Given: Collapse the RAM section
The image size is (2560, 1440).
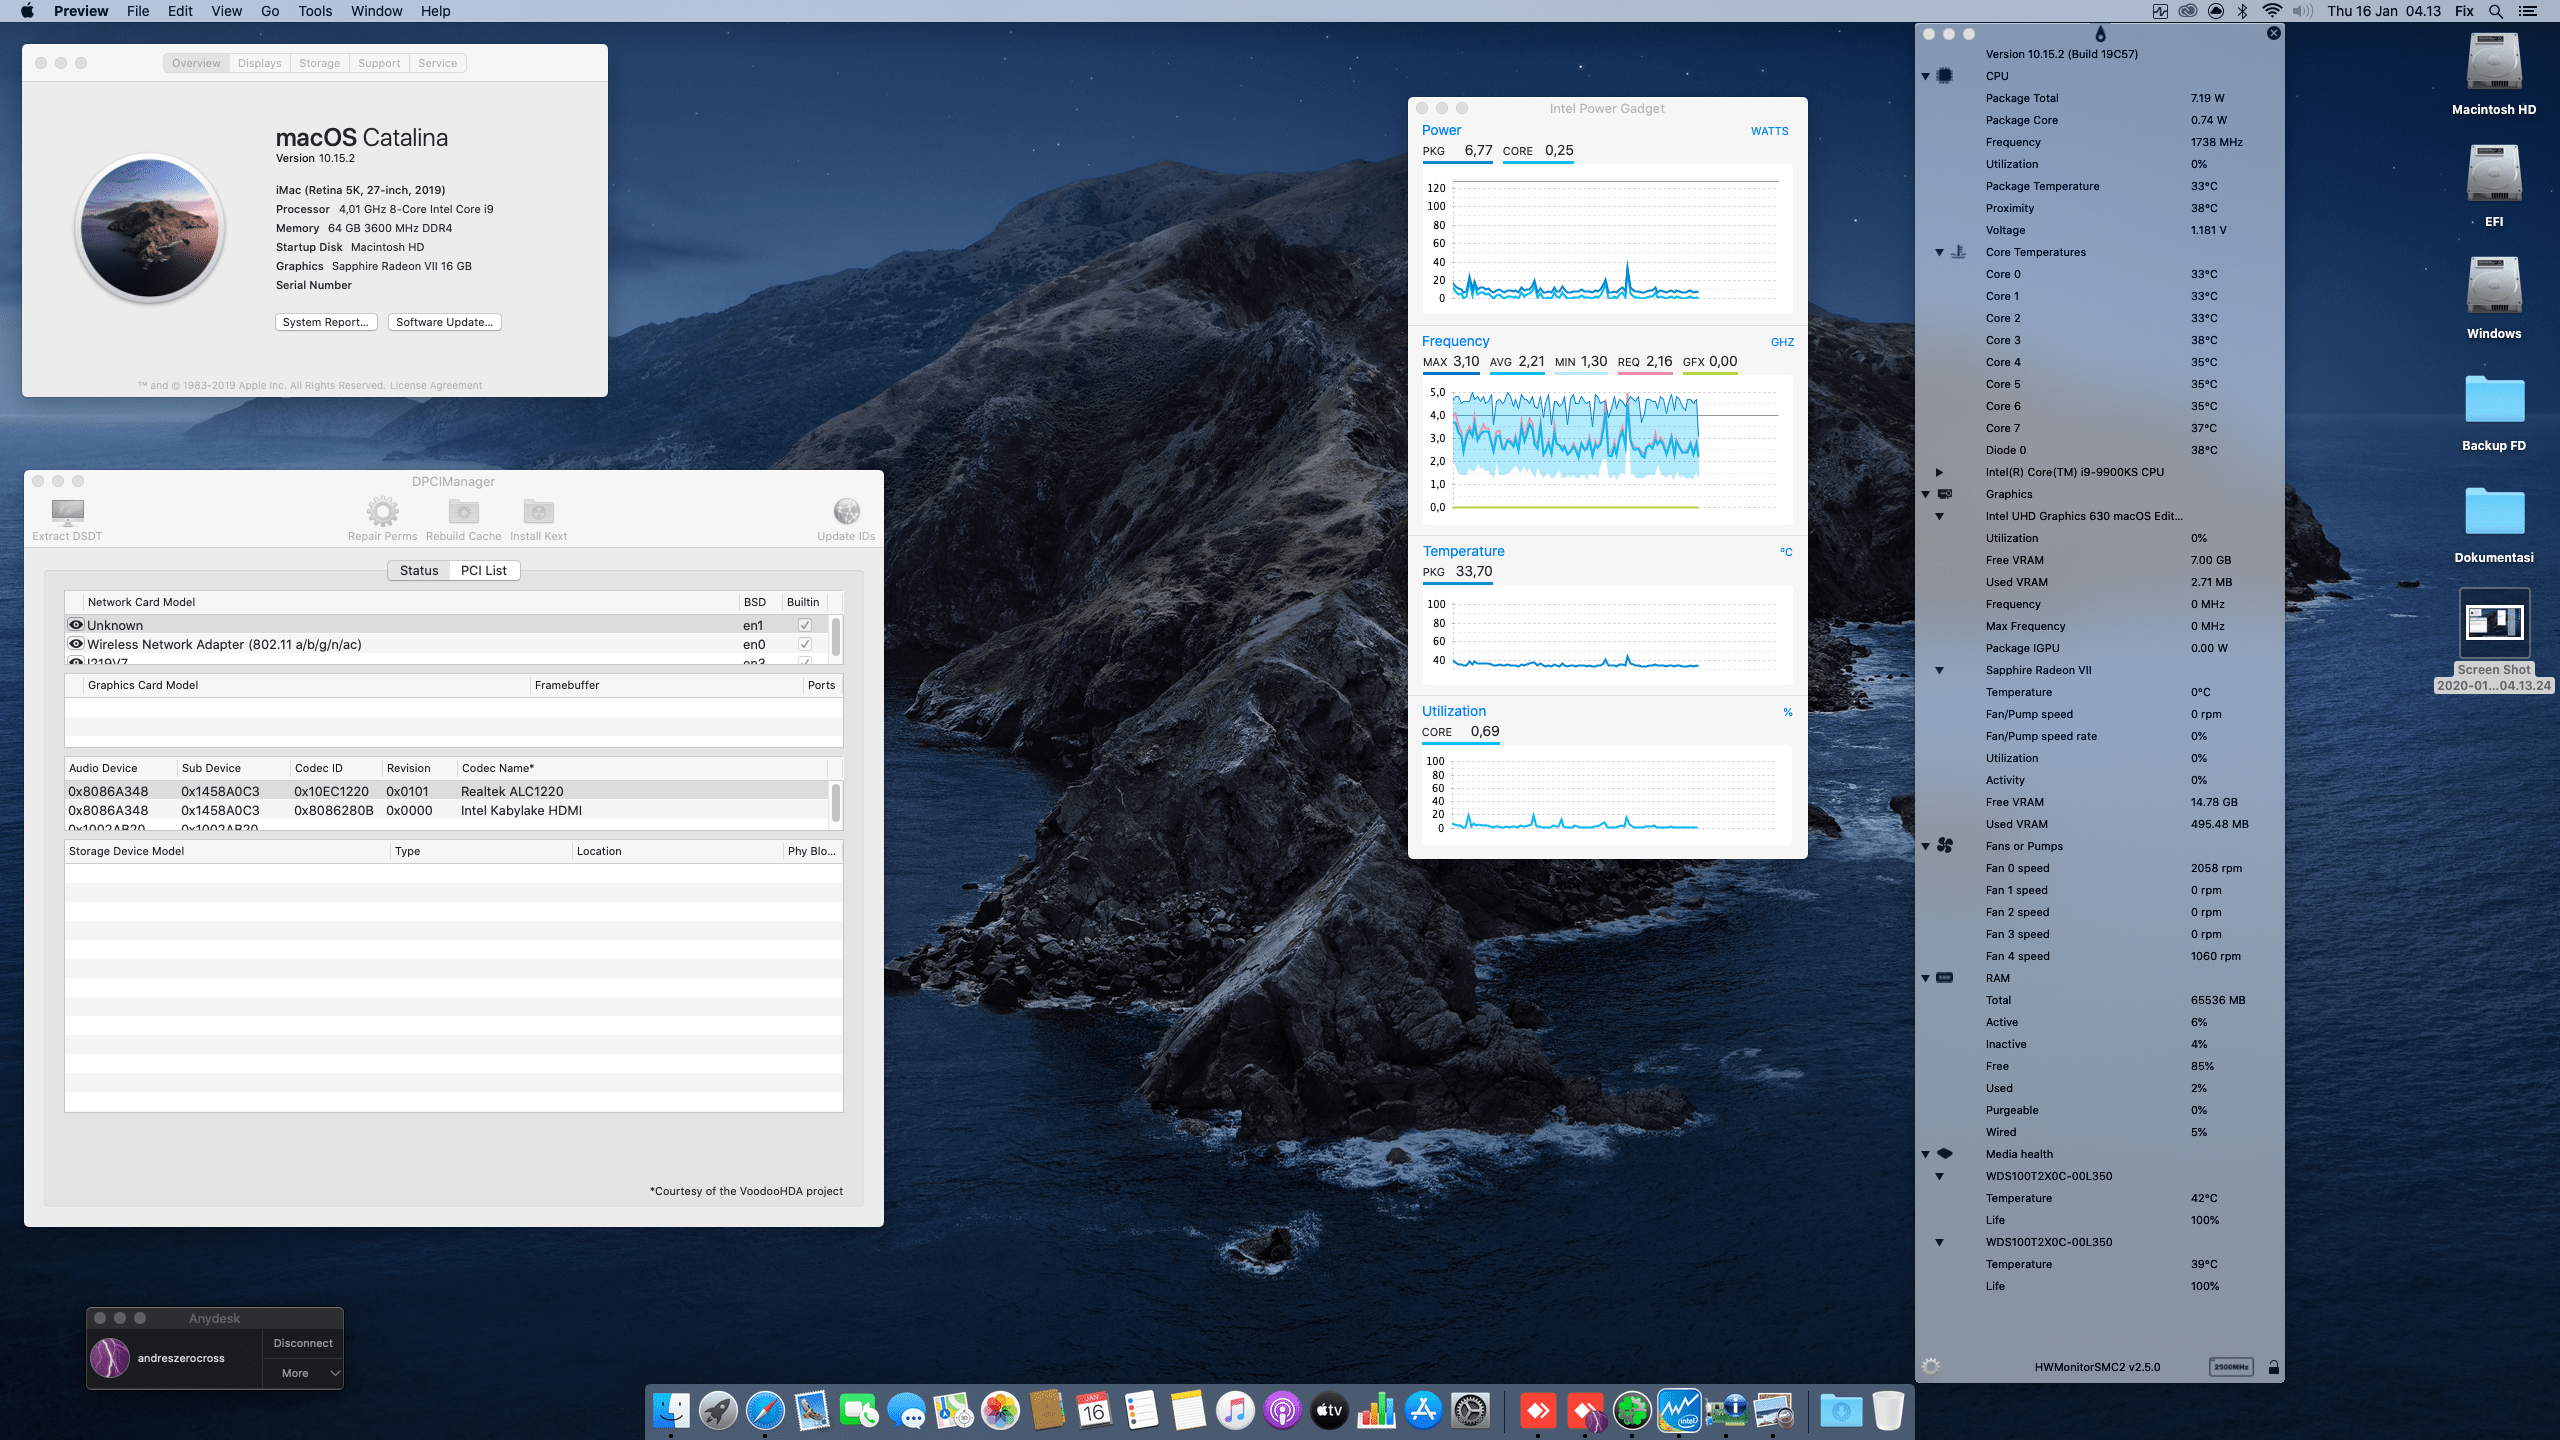Looking at the screenshot, I should click(x=1925, y=978).
